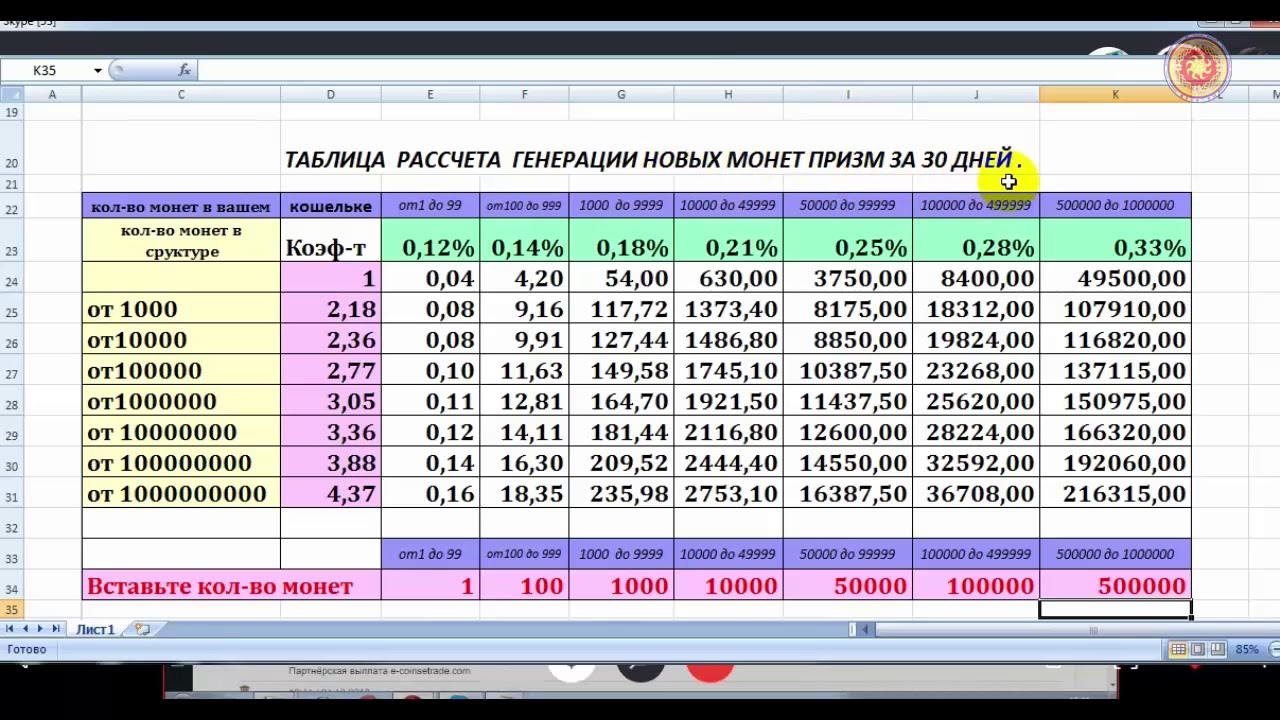
Task: Select the '500000' cell in row 34
Action: (x=1115, y=585)
